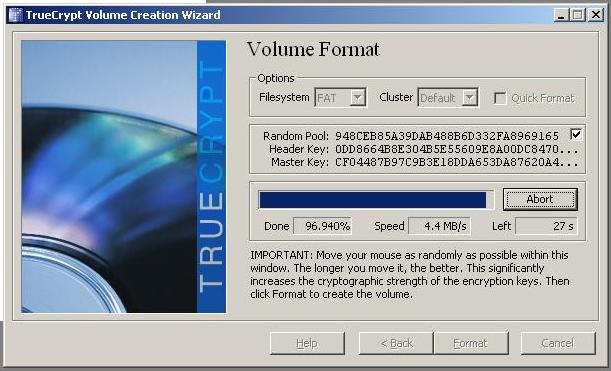Click the Header Key hex value

click(x=457, y=149)
